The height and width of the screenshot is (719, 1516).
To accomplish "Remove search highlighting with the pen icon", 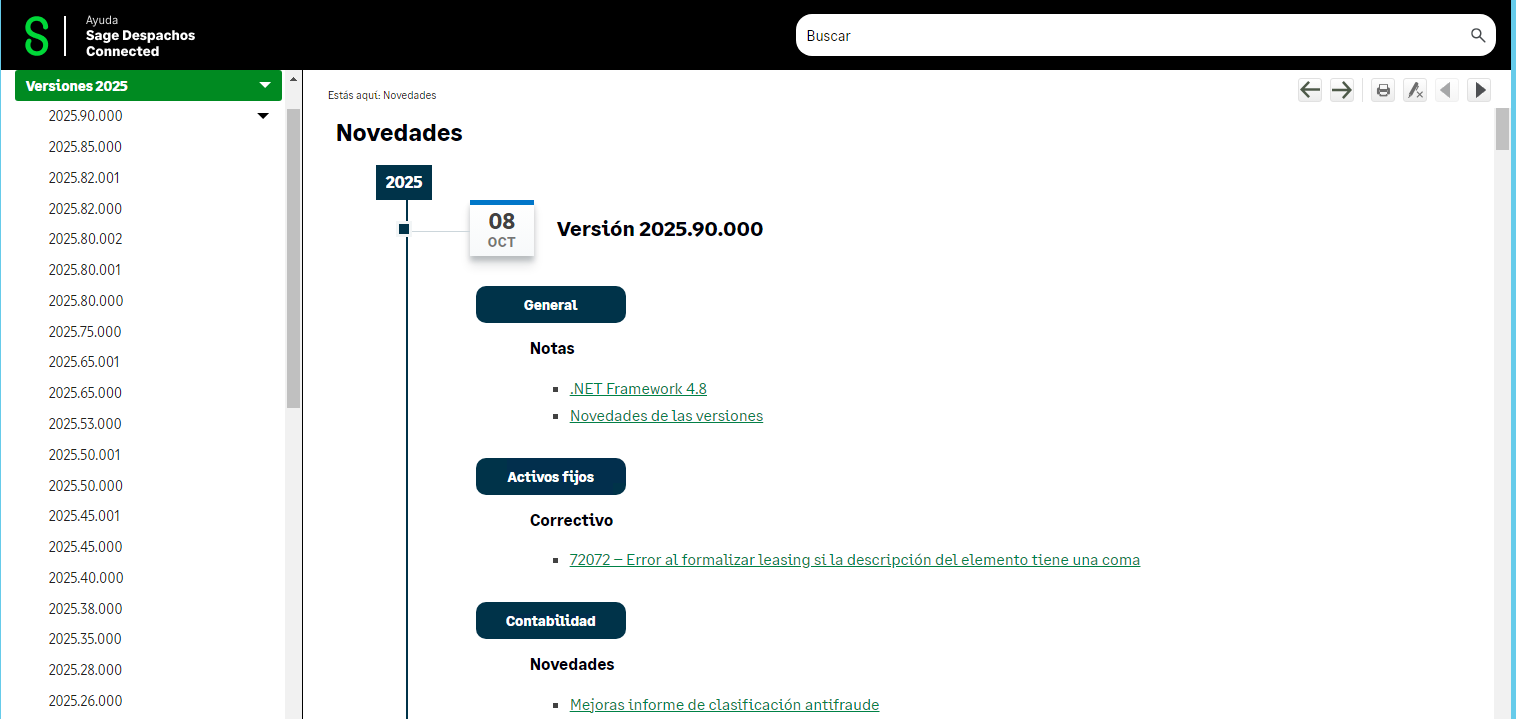I will click(x=1414, y=90).
